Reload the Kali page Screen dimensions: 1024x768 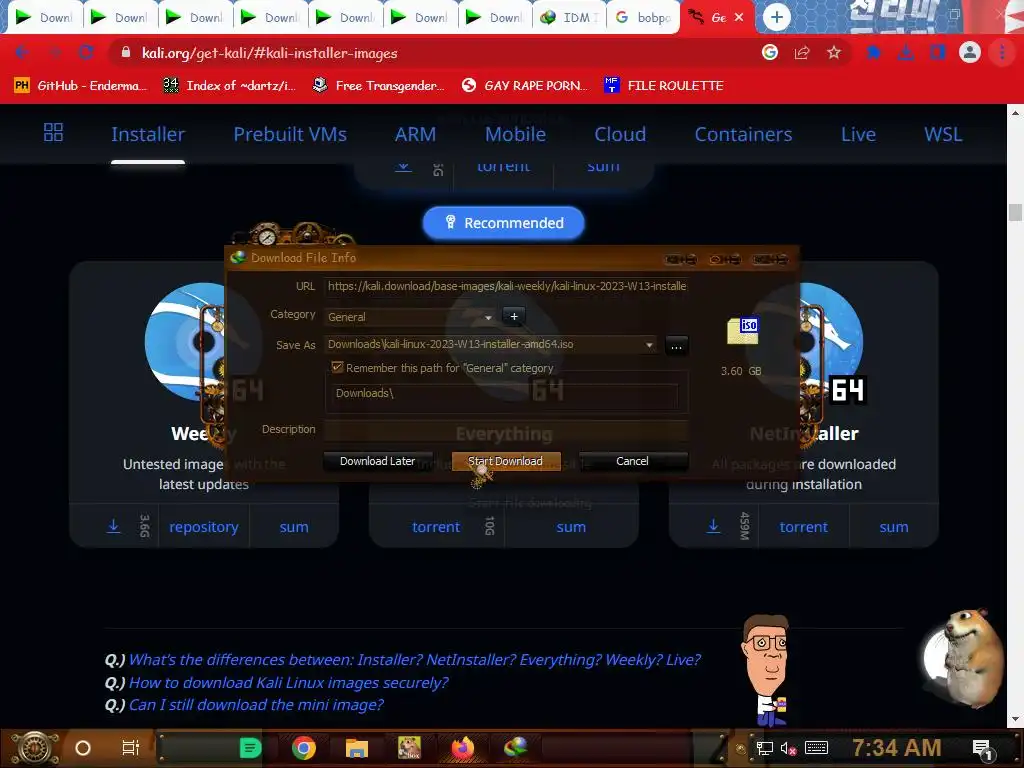tap(86, 53)
